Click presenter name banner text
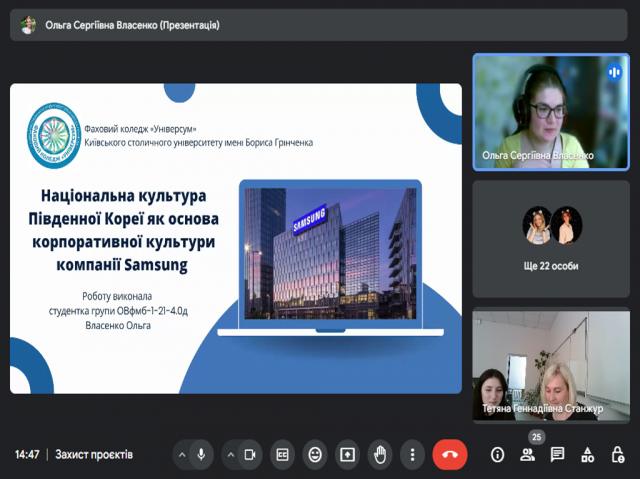Image resolution: width=640 pixels, height=479 pixels. point(132,25)
